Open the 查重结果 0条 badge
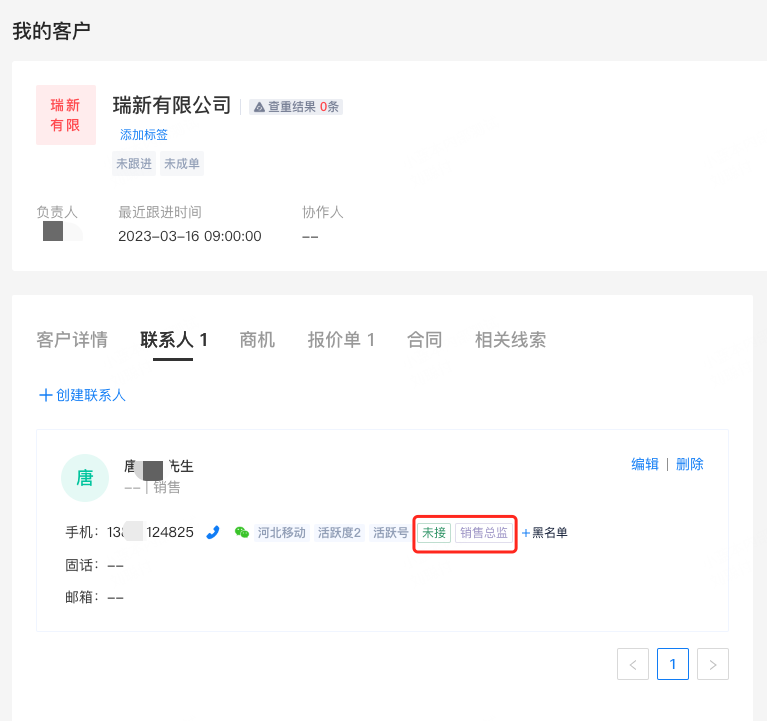 (296, 106)
